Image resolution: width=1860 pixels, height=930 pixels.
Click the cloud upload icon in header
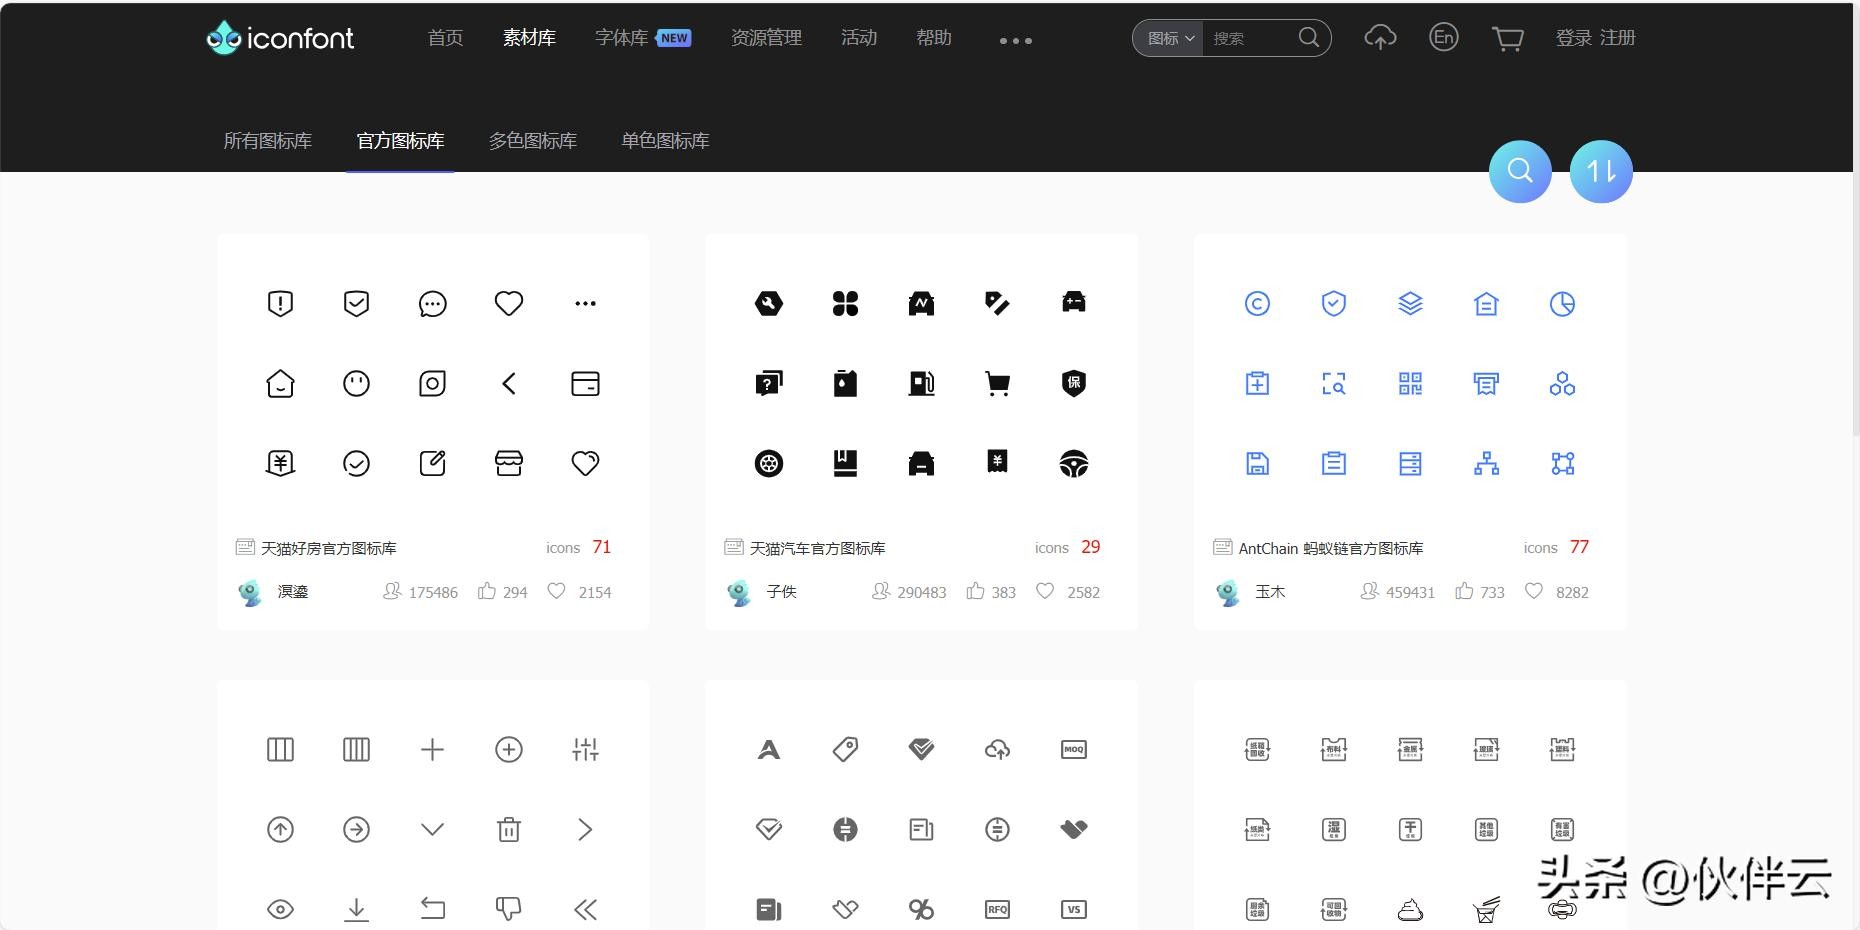[x=1380, y=38]
